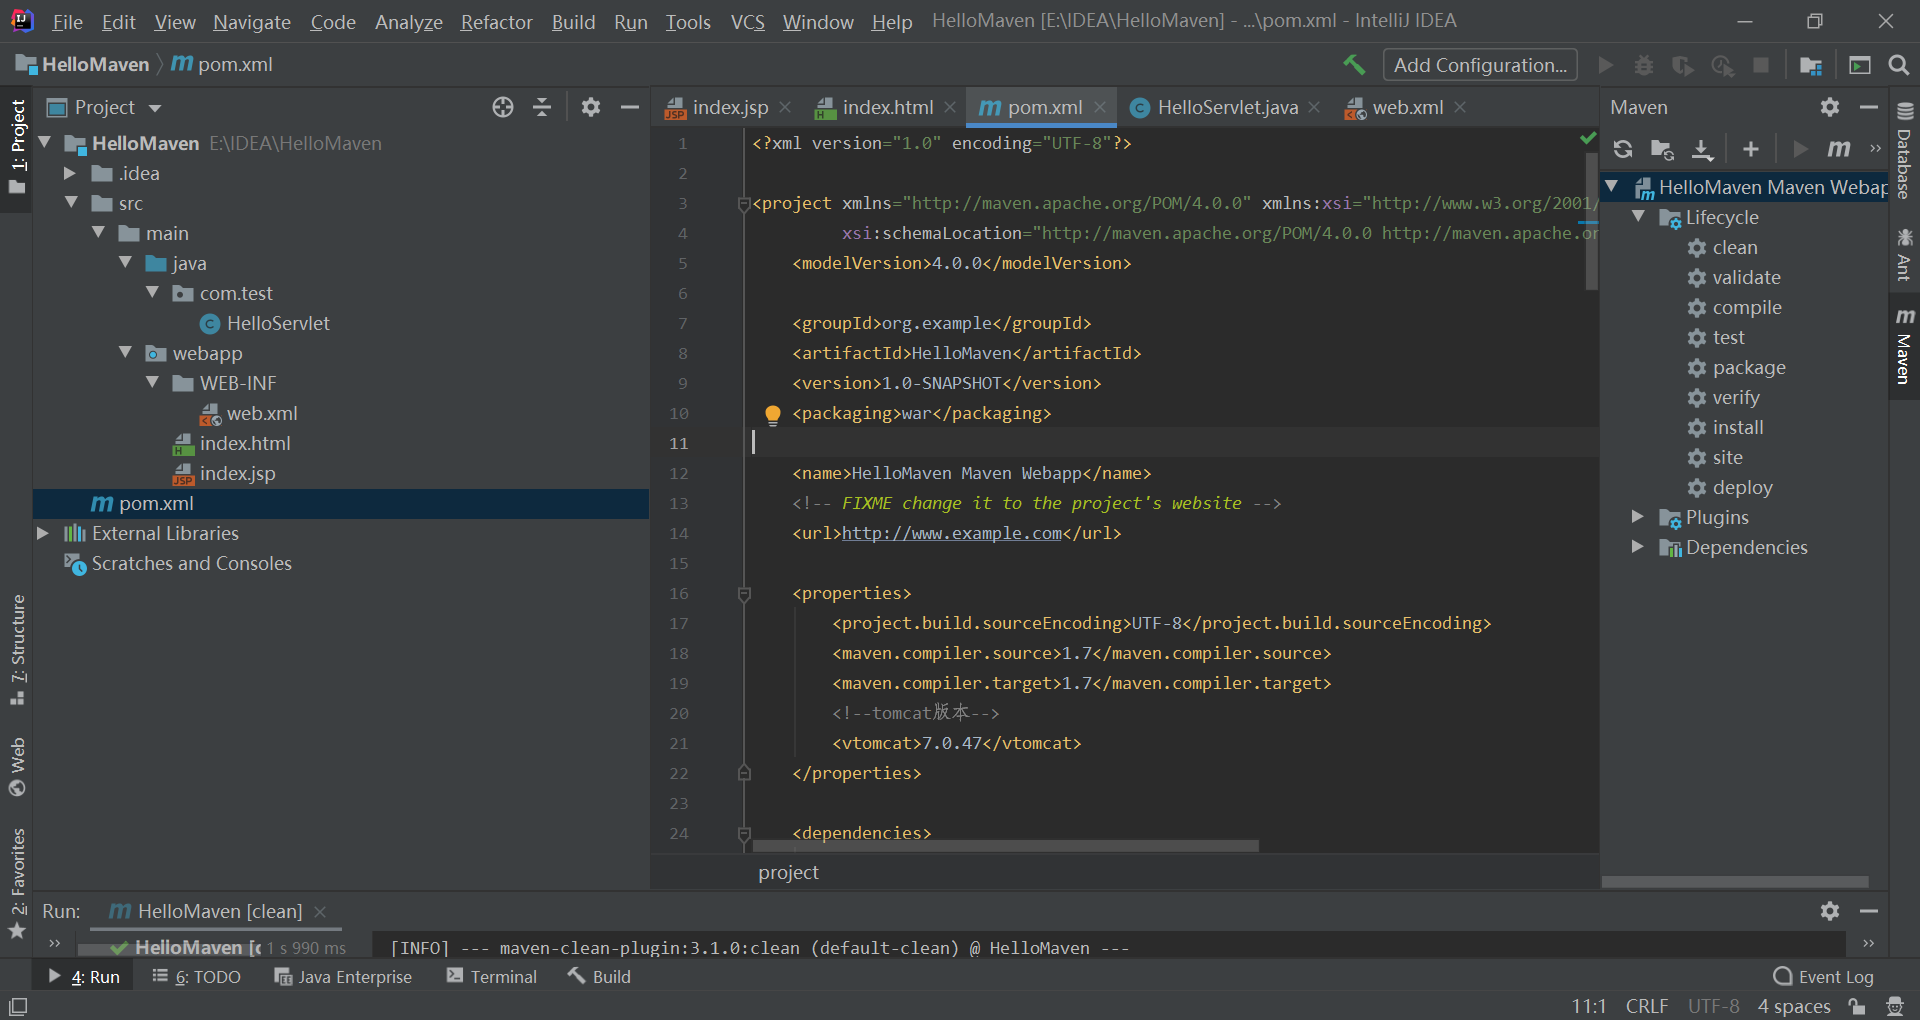Execute Maven Goal using the m icon
Viewport: 1920px width, 1020px height.
(x=1838, y=148)
